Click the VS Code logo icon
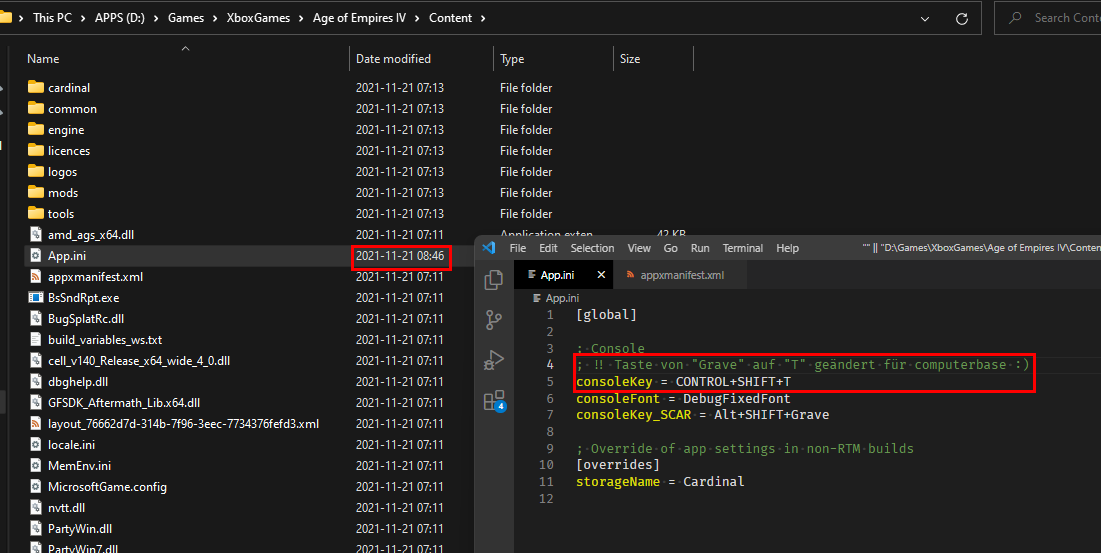 point(489,248)
